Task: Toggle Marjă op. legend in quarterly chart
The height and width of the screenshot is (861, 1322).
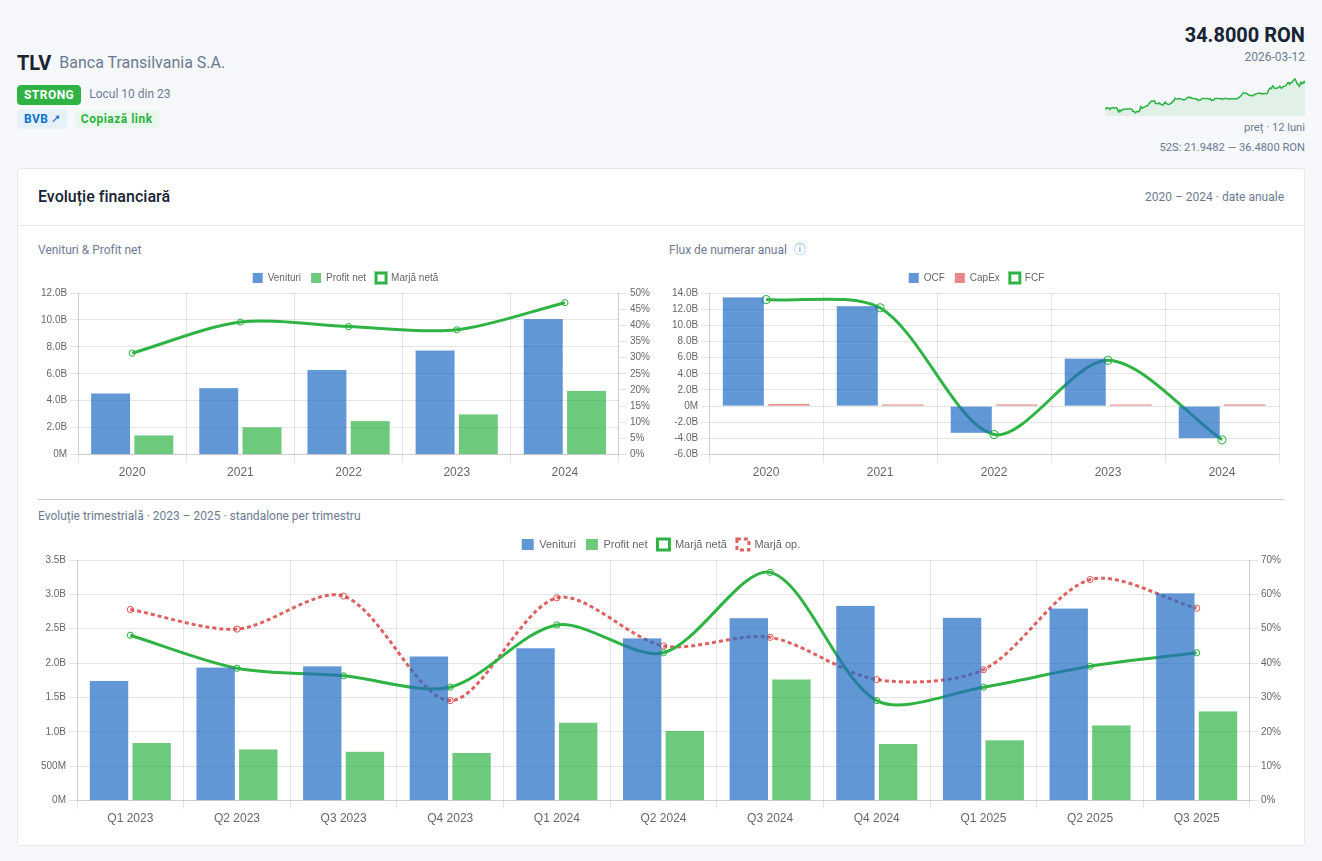Action: 768,544
